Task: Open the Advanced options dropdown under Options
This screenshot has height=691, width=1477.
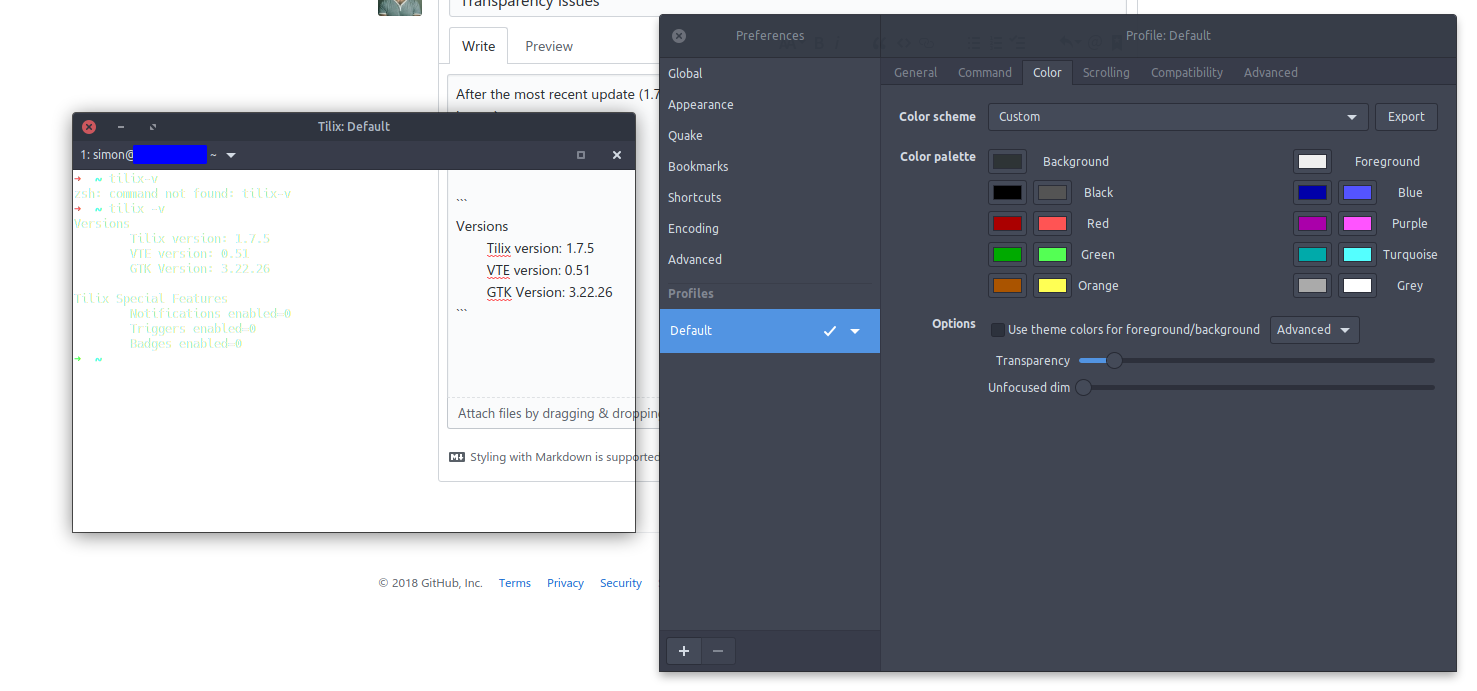Action: click(x=1314, y=329)
